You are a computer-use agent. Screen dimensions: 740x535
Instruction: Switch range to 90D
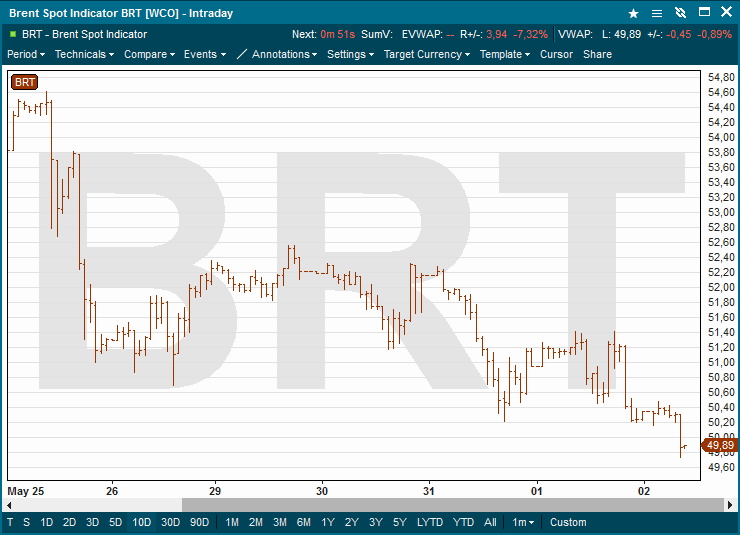pyautogui.click(x=199, y=522)
